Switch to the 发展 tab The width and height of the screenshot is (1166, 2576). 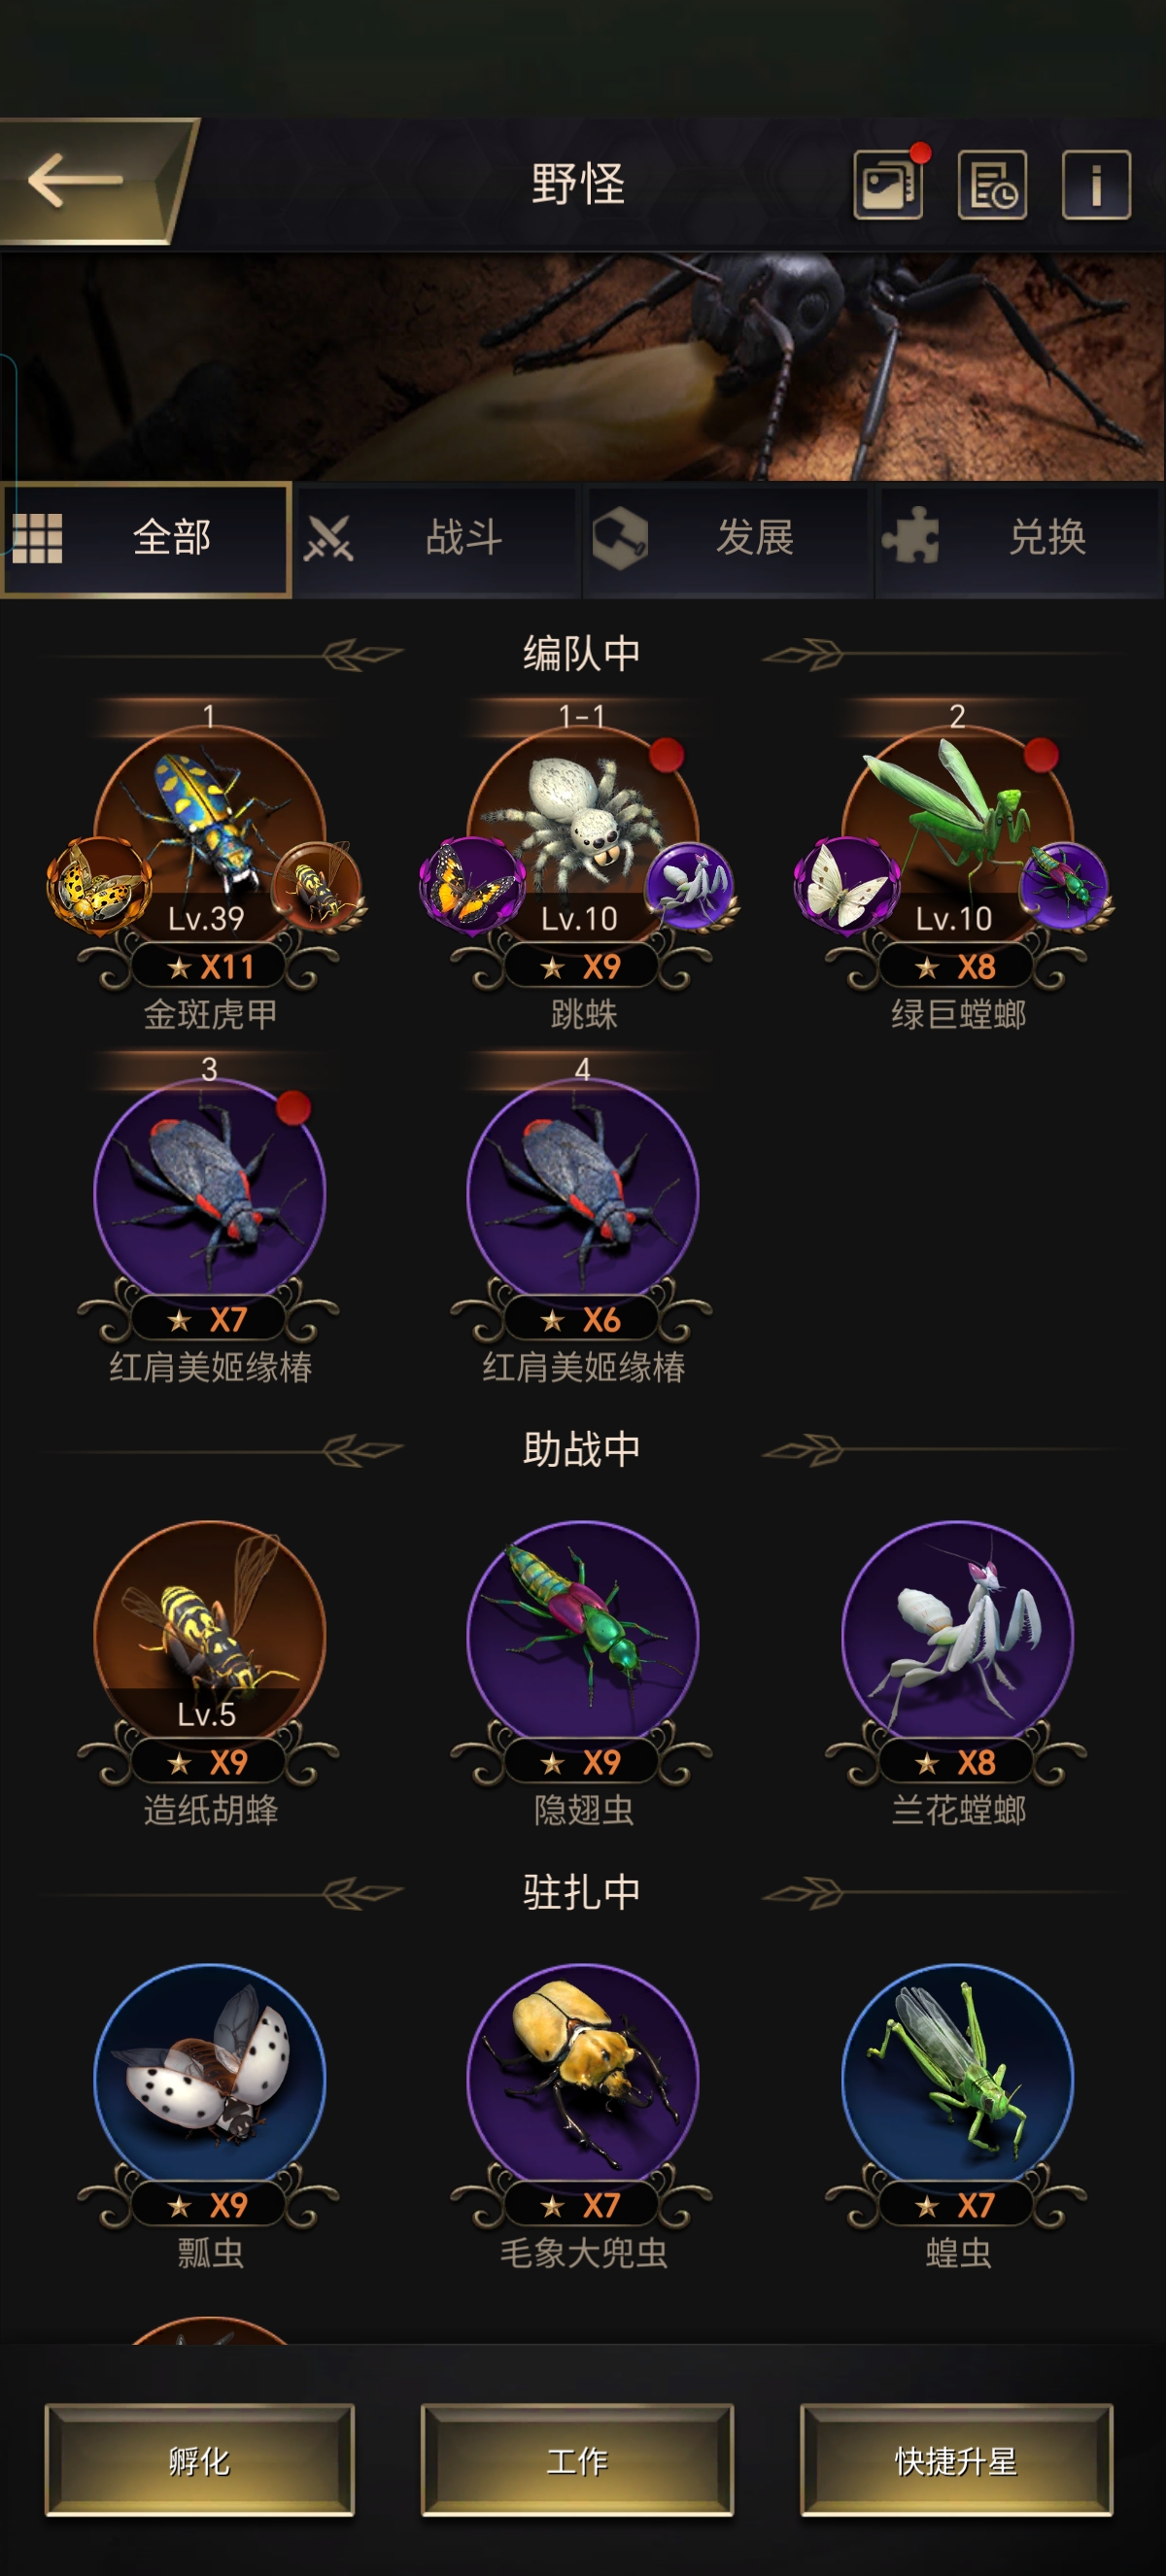pyautogui.click(x=728, y=539)
